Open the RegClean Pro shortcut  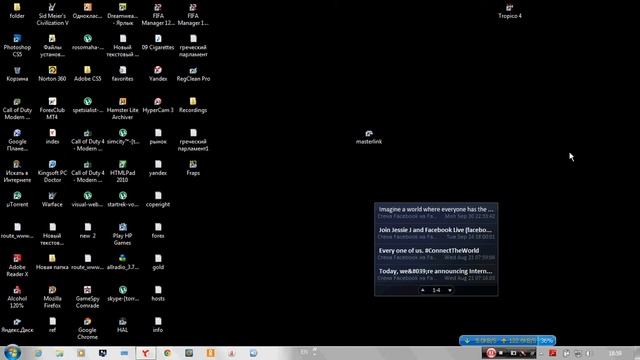point(193,74)
